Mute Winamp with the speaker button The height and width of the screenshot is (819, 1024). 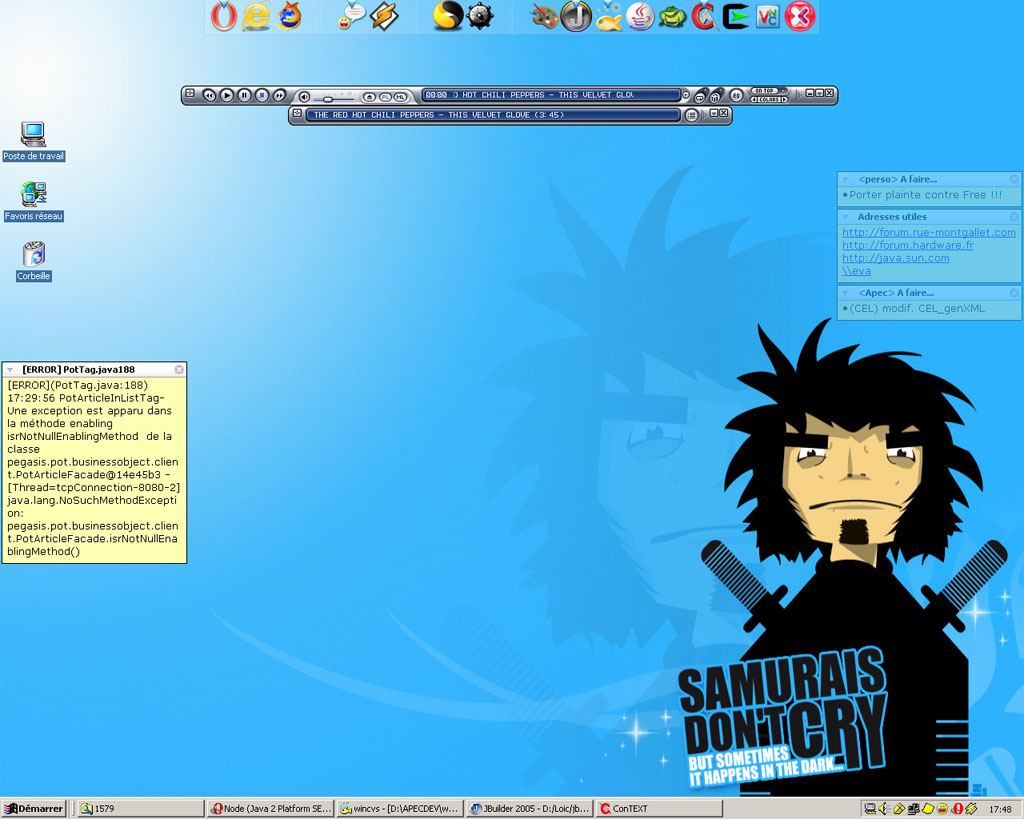(x=304, y=97)
